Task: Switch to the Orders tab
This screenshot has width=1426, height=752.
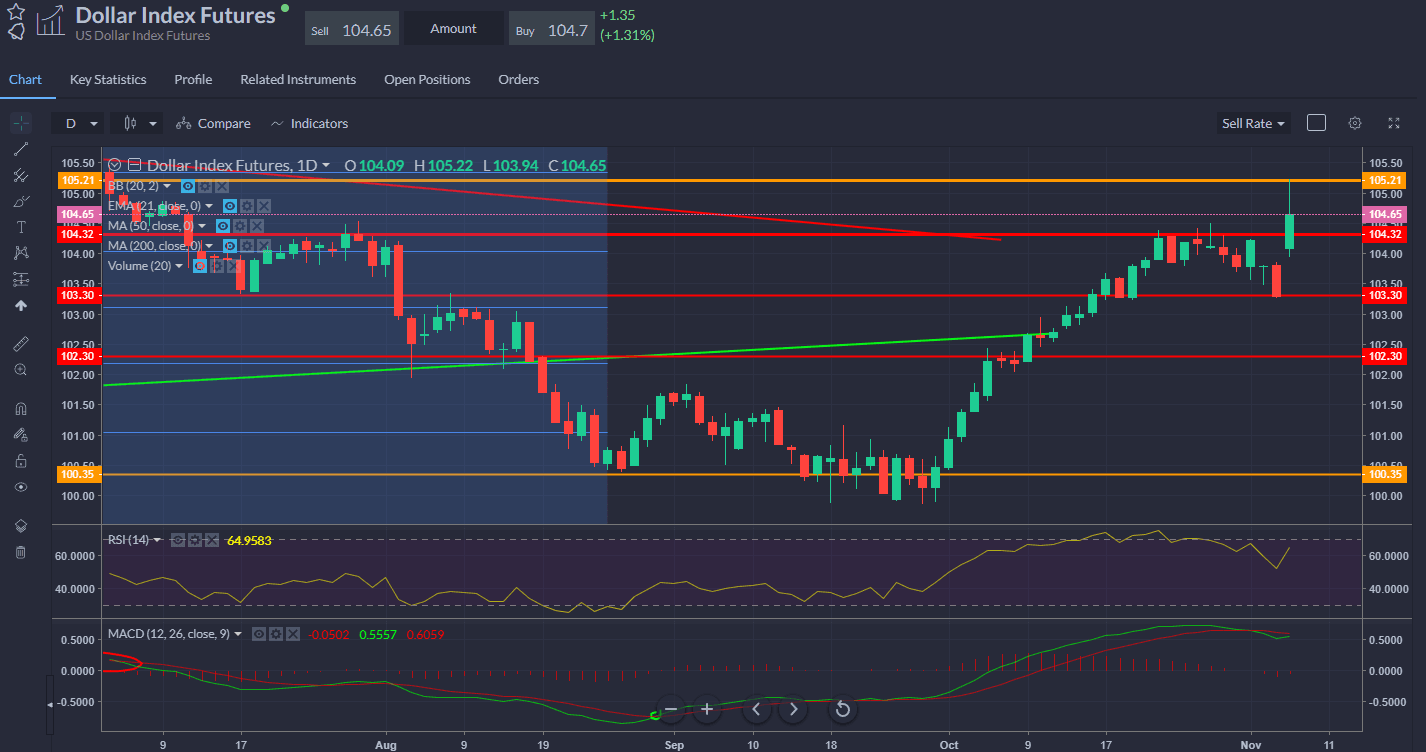Action: 518,79
